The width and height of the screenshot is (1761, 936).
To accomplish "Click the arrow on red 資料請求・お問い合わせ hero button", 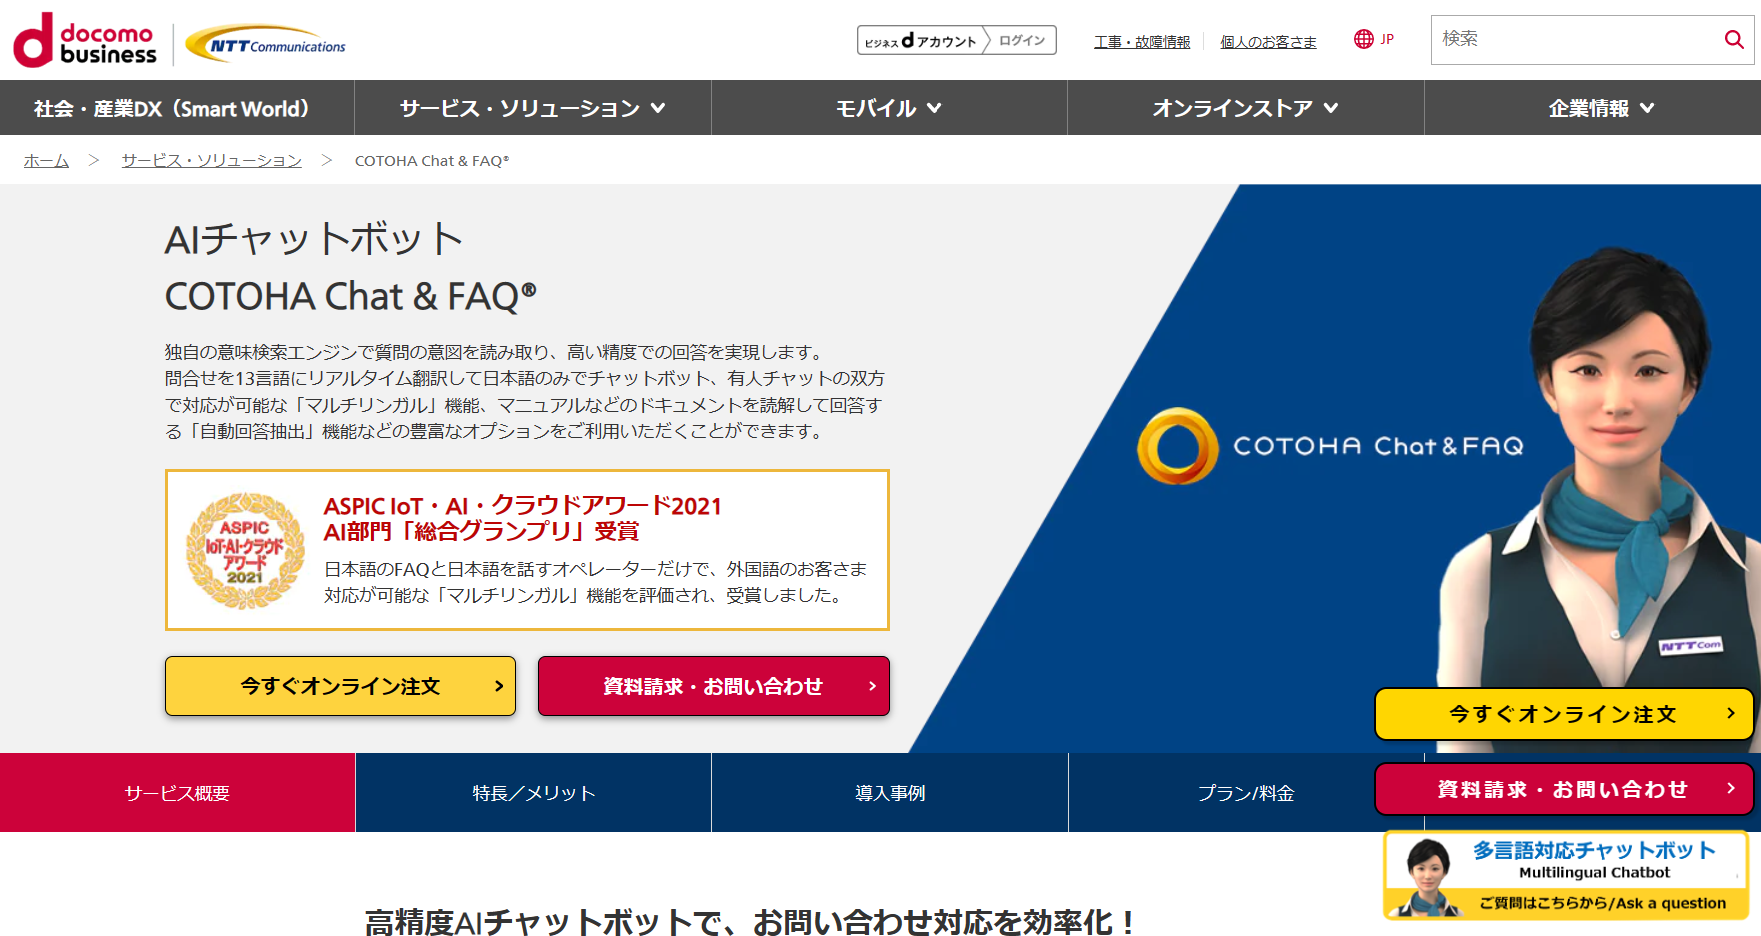I will point(872,686).
